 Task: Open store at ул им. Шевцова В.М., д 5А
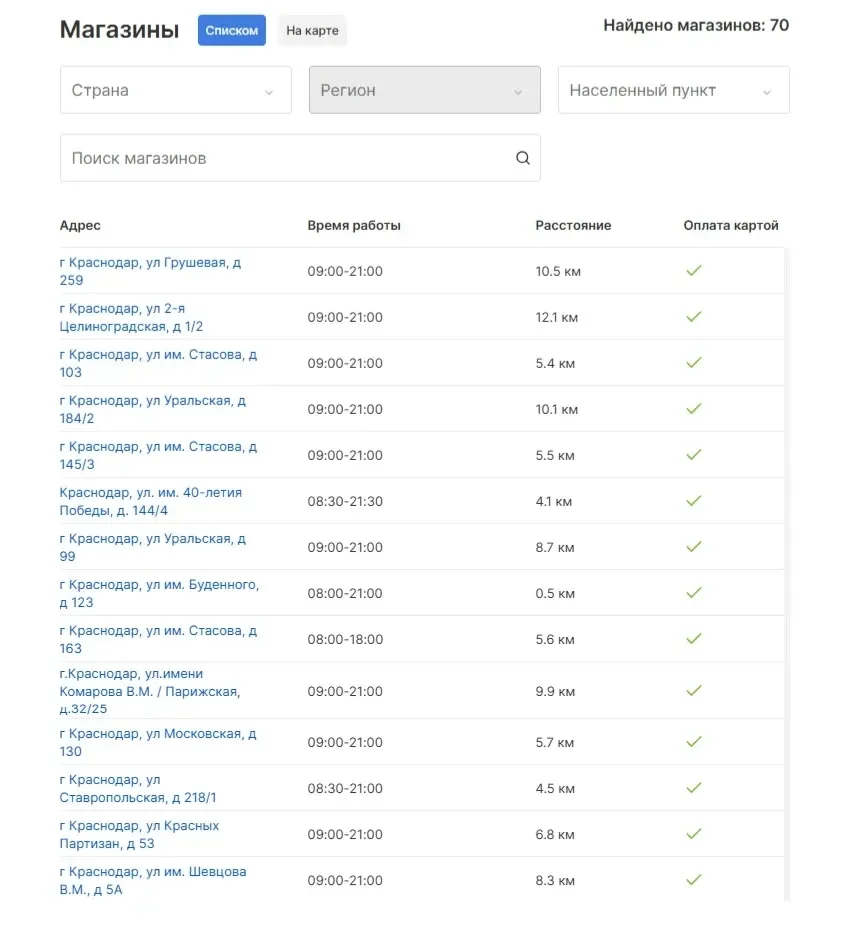coord(153,880)
